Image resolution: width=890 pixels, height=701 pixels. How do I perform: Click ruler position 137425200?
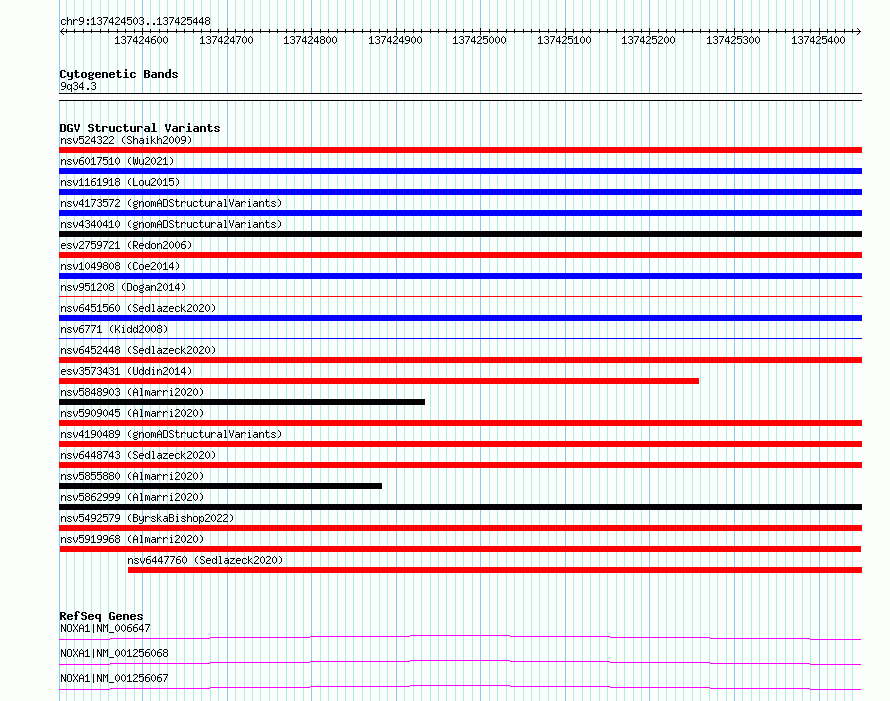648,40
